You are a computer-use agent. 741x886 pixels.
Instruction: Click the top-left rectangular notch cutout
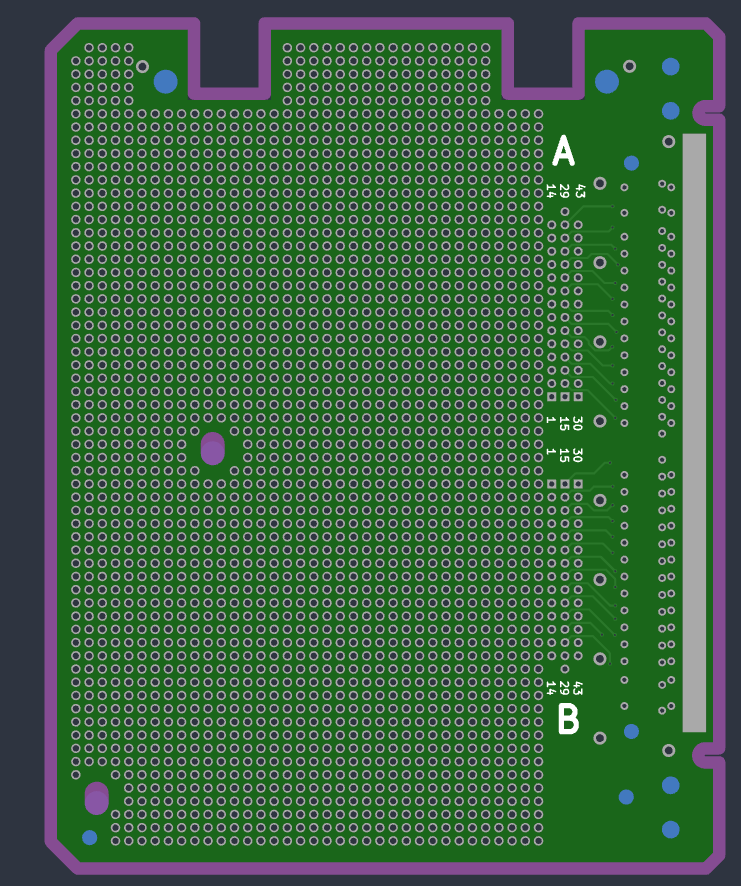pyautogui.click(x=230, y=55)
